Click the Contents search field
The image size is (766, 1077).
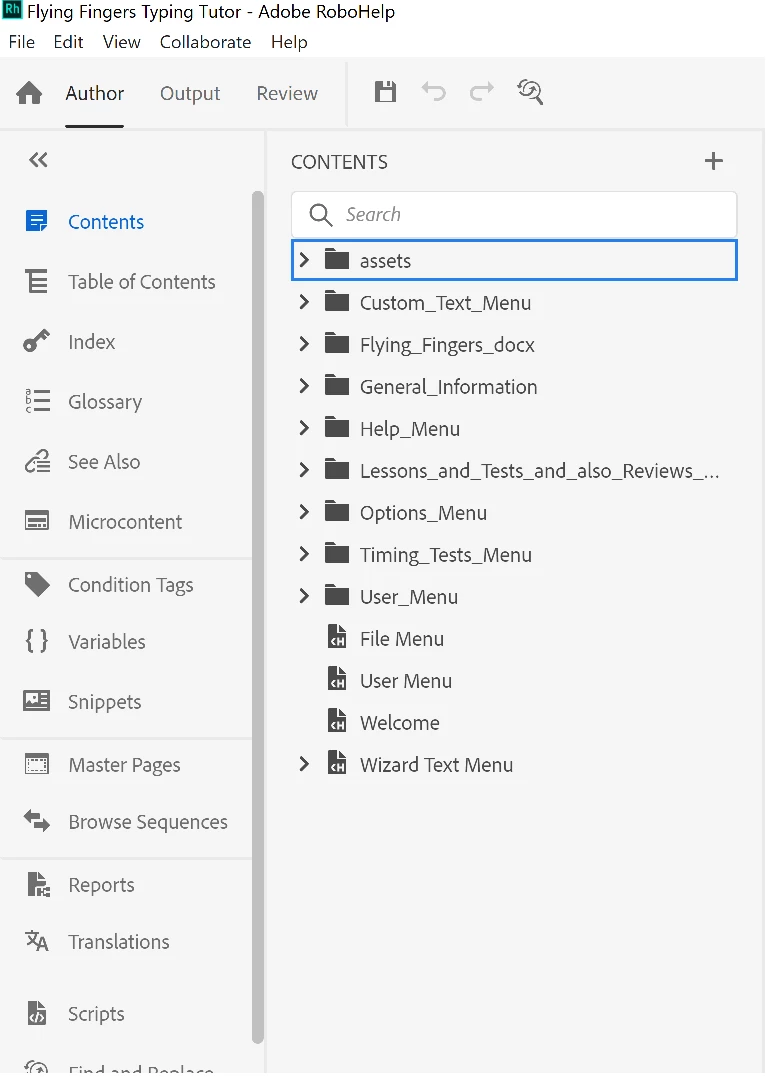514,214
